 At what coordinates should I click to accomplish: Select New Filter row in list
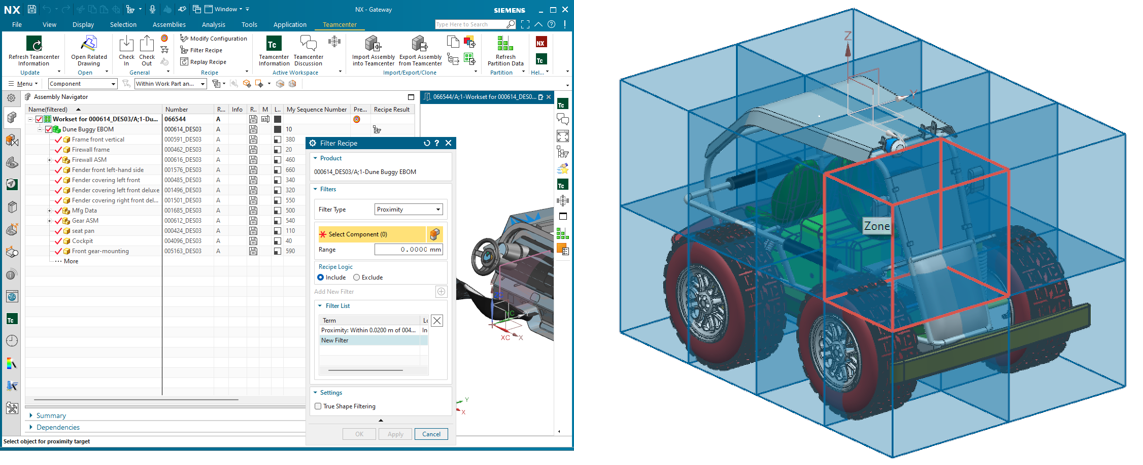click(x=374, y=340)
